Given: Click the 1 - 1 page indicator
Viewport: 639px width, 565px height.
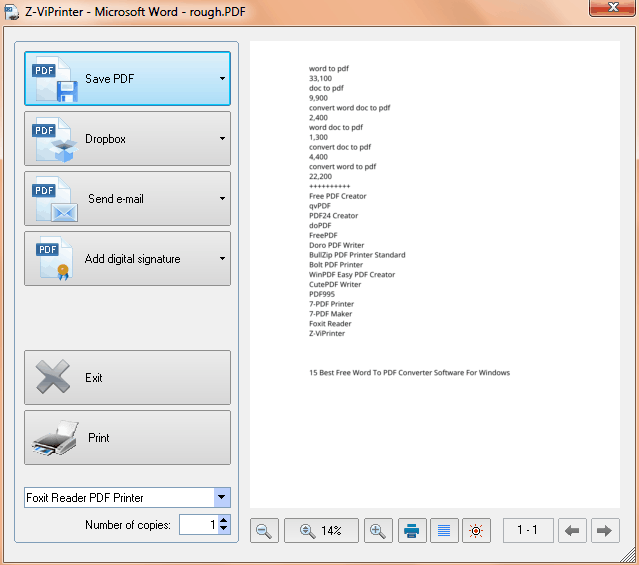Looking at the screenshot, I should click(x=528, y=530).
